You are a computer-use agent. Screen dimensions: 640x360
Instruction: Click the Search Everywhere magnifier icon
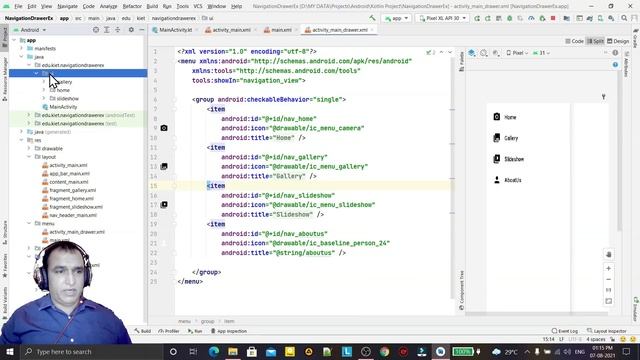pos(624,18)
